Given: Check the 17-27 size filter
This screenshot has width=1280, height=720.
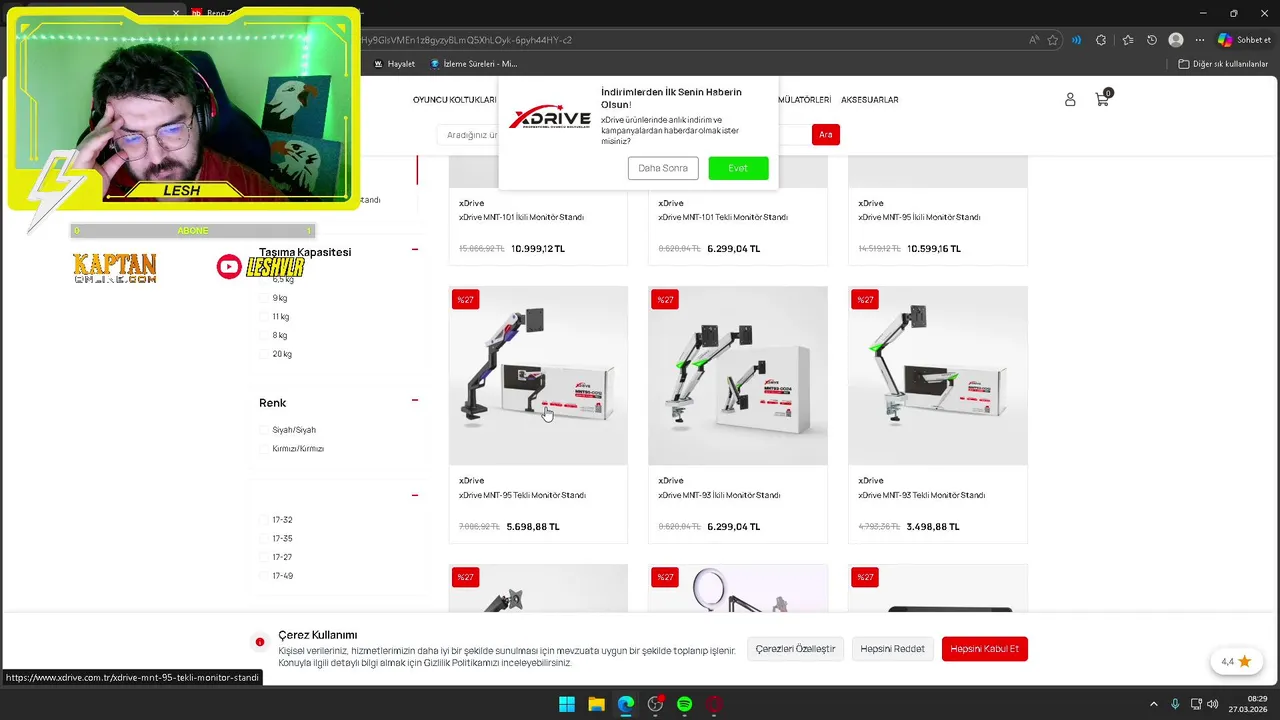Looking at the screenshot, I should (x=265, y=557).
